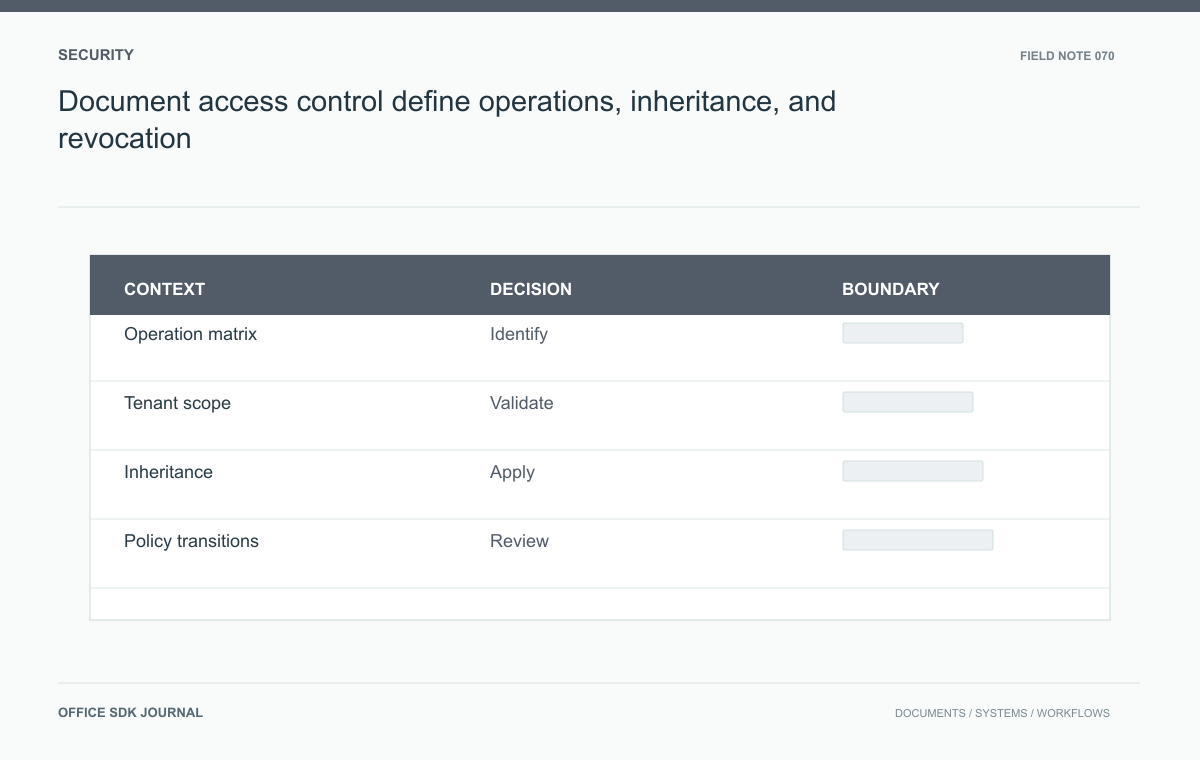Select the Operation matrix row label

[x=190, y=334]
